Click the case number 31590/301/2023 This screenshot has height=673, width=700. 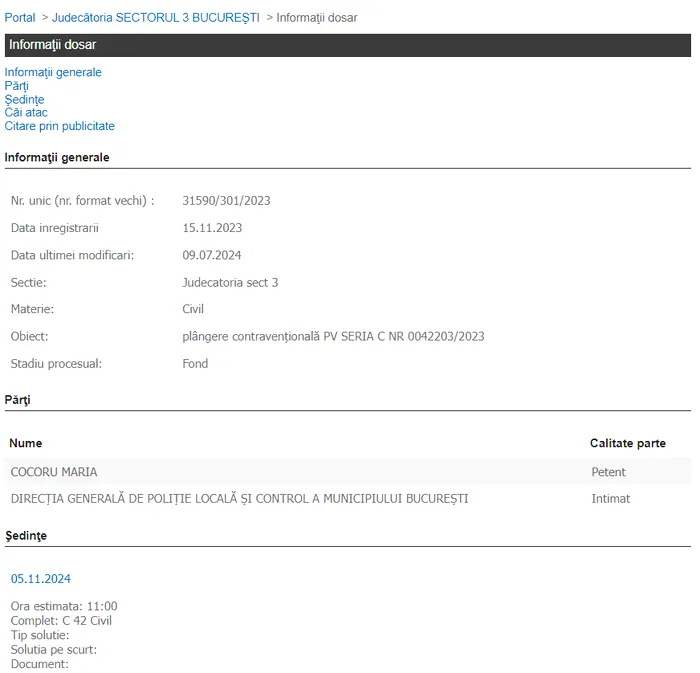coord(226,201)
